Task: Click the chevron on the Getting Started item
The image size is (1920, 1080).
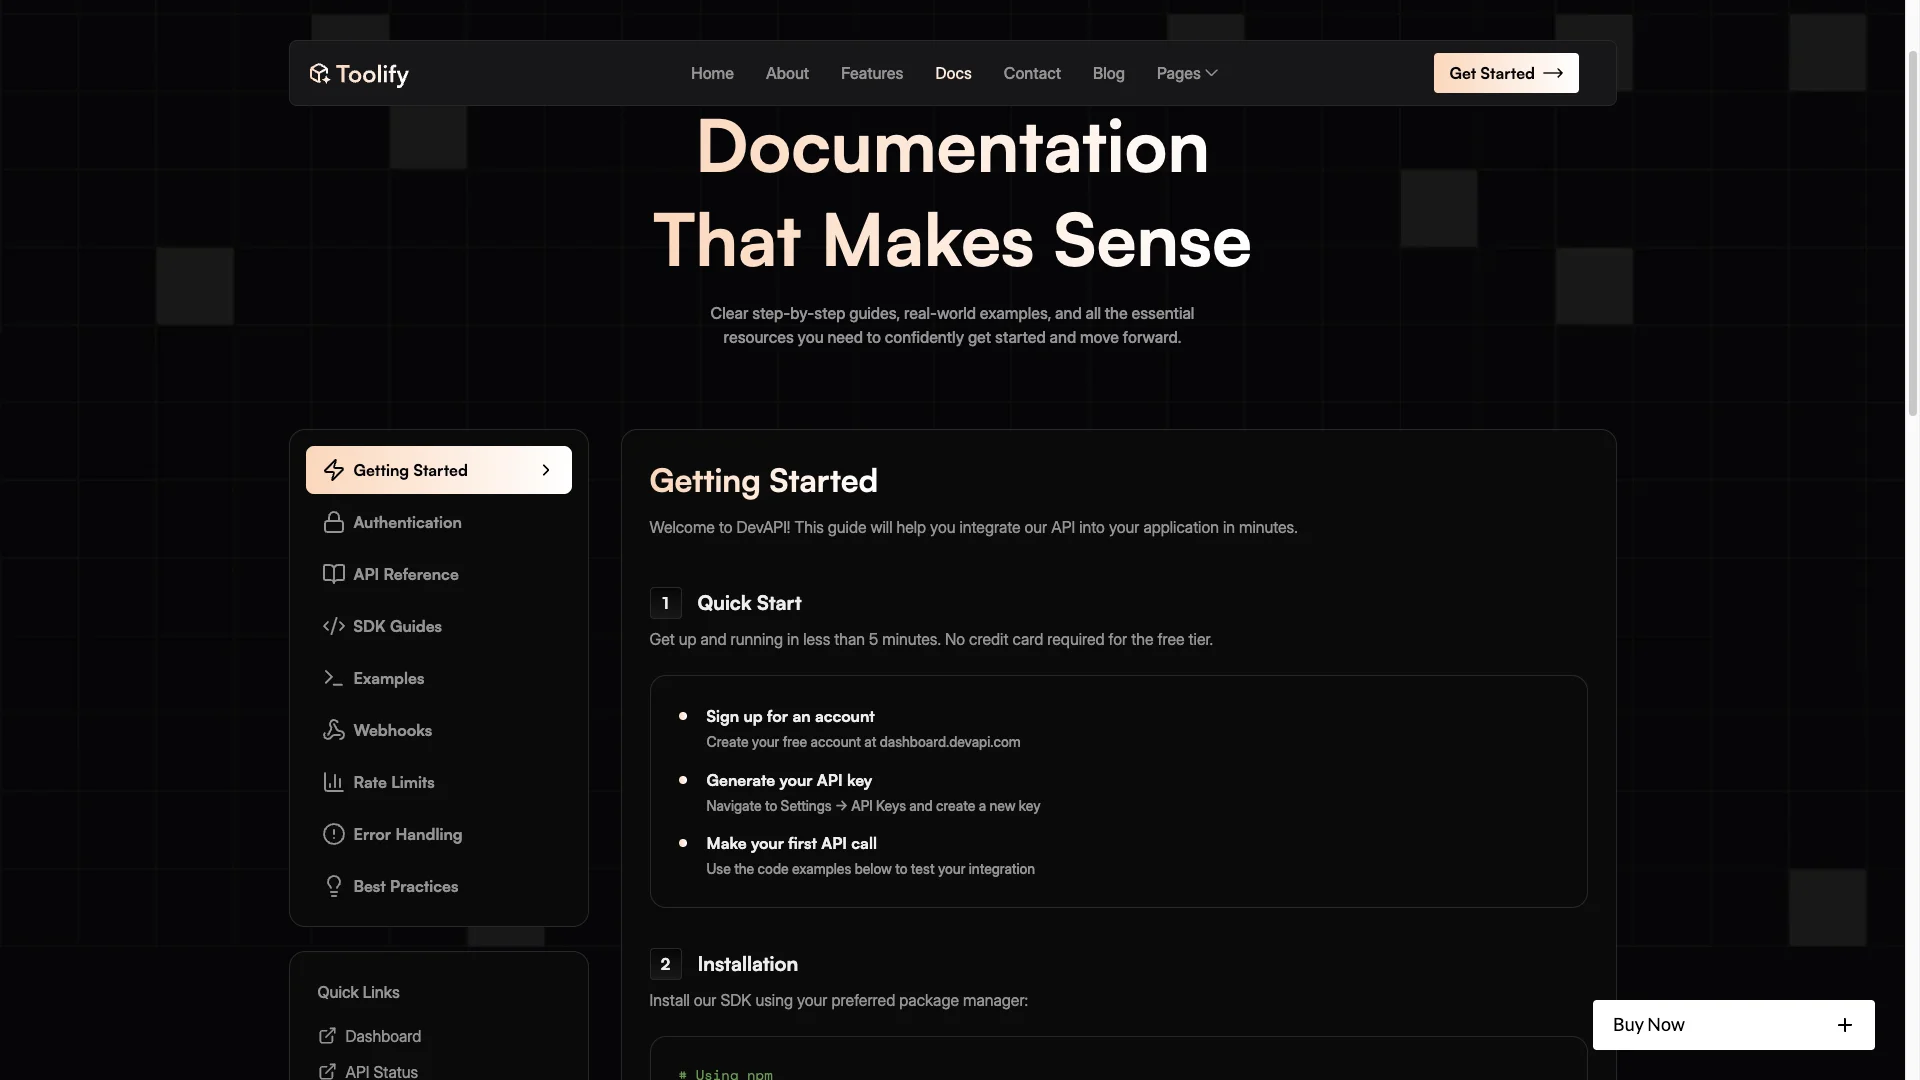Action: click(x=546, y=470)
